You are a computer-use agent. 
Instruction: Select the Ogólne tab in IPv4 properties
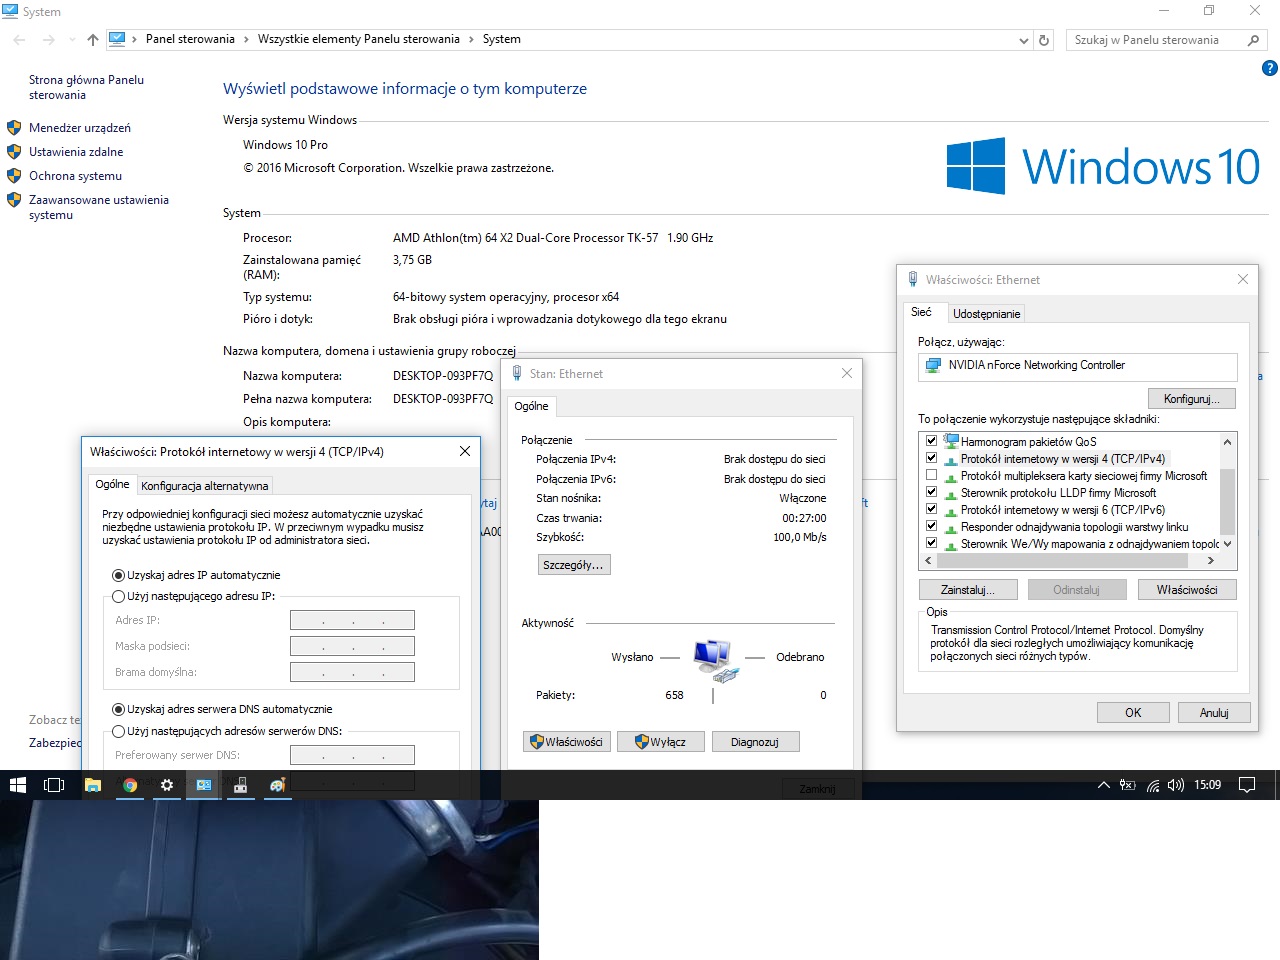coord(112,484)
